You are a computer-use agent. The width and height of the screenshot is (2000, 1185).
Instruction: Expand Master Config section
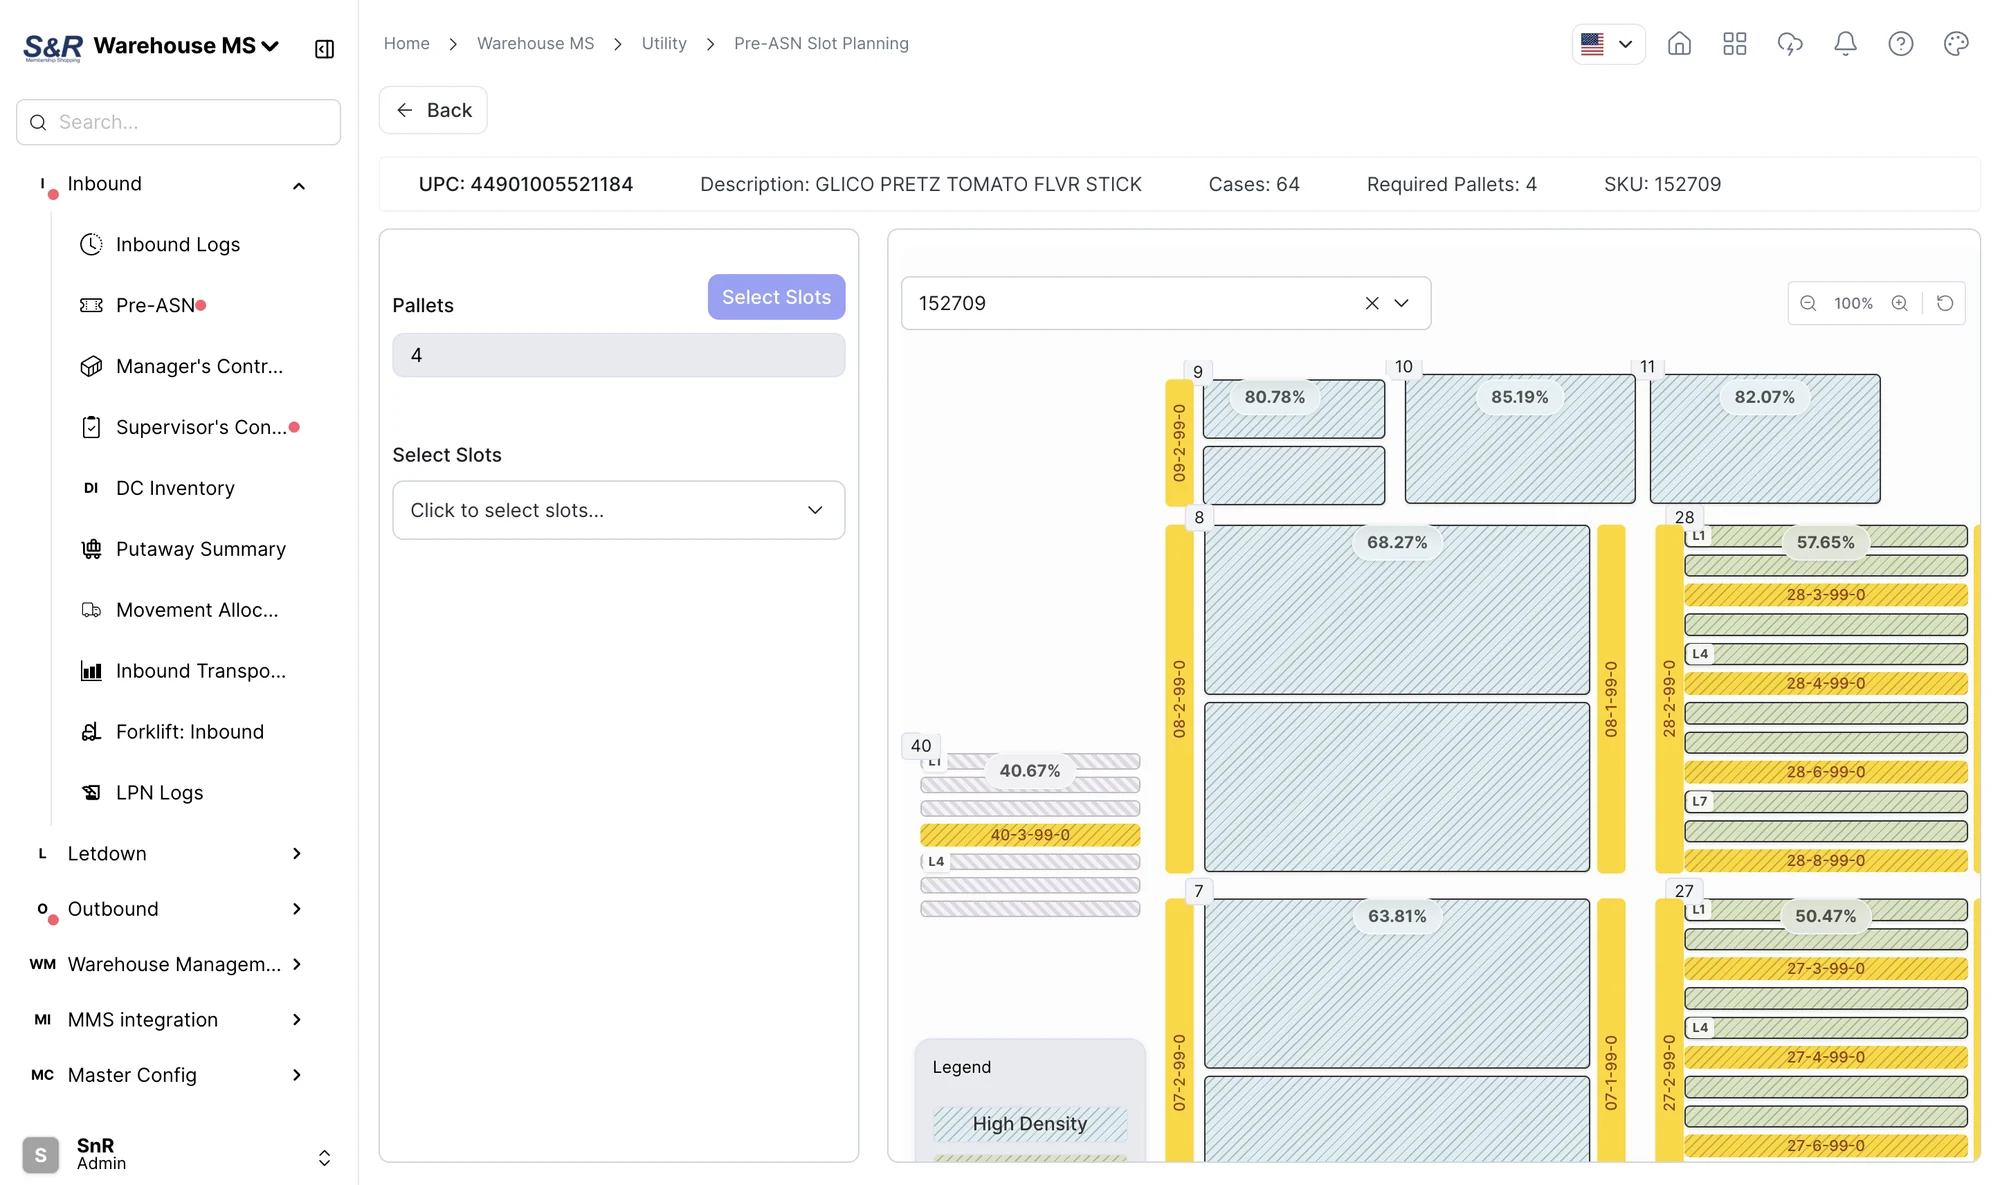[296, 1075]
